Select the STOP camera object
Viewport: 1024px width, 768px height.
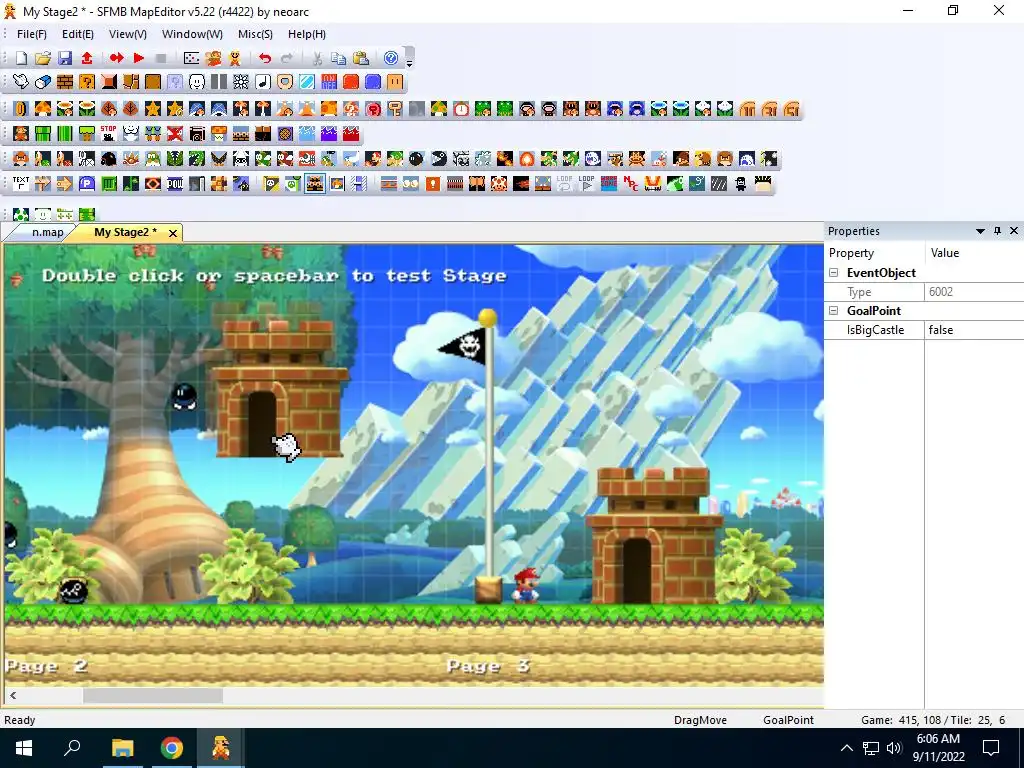pos(108,134)
